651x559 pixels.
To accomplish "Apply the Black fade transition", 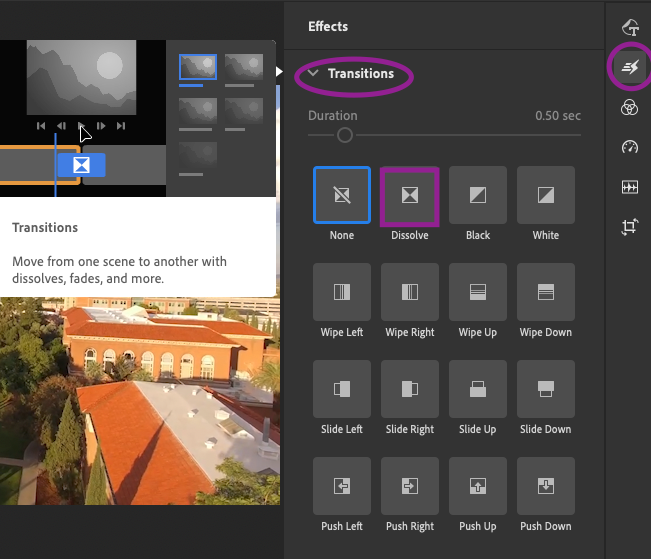I will point(478,196).
